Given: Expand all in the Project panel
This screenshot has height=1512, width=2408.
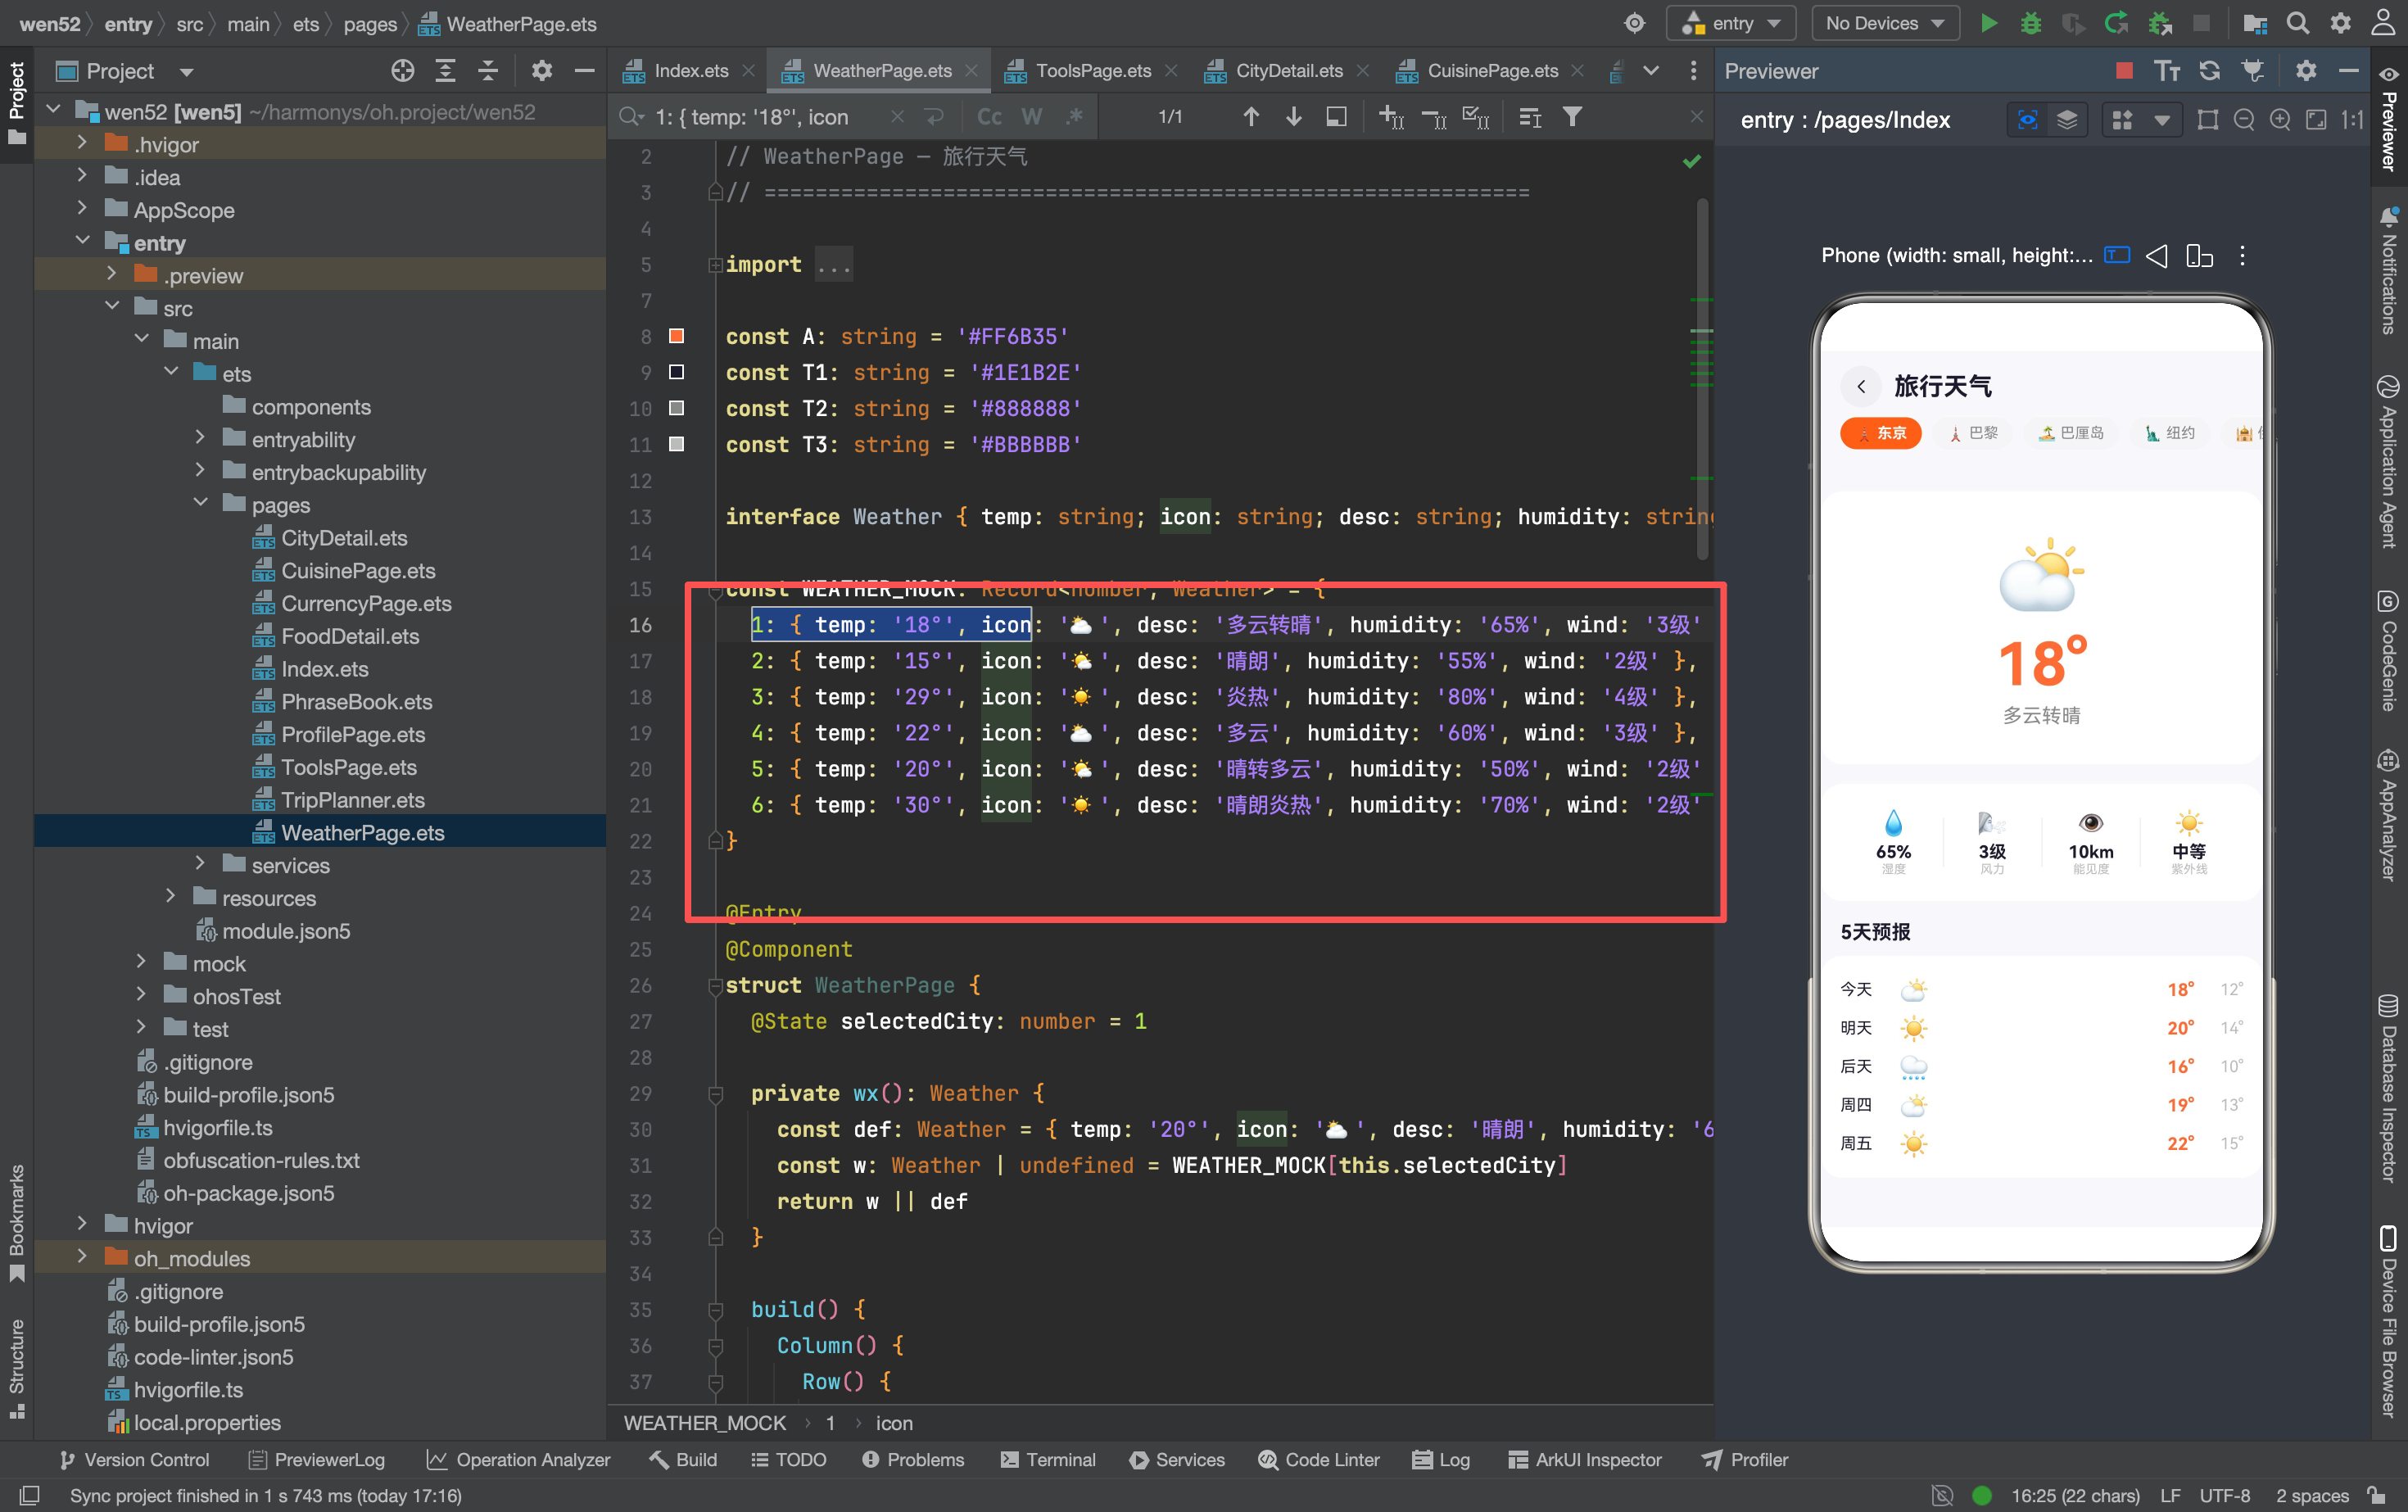Looking at the screenshot, I should pos(446,70).
